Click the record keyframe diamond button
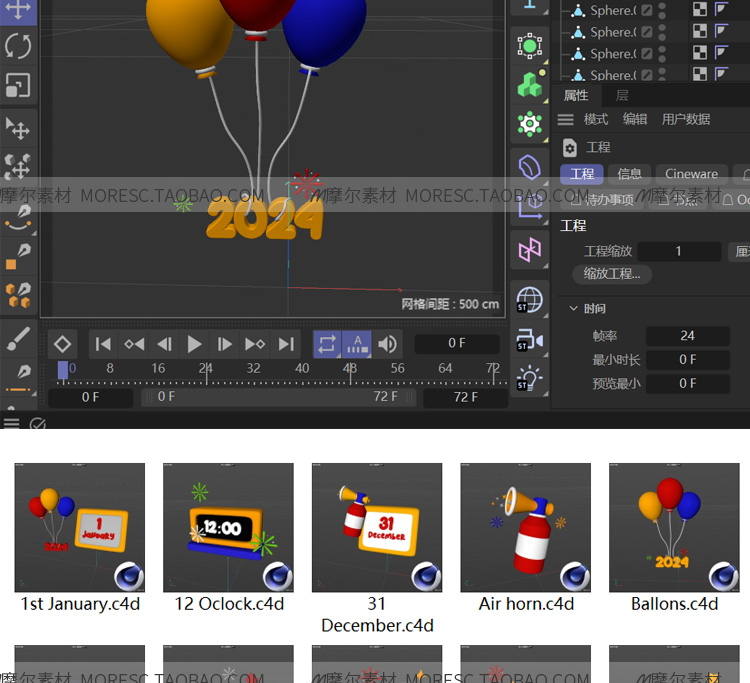 [x=62, y=344]
